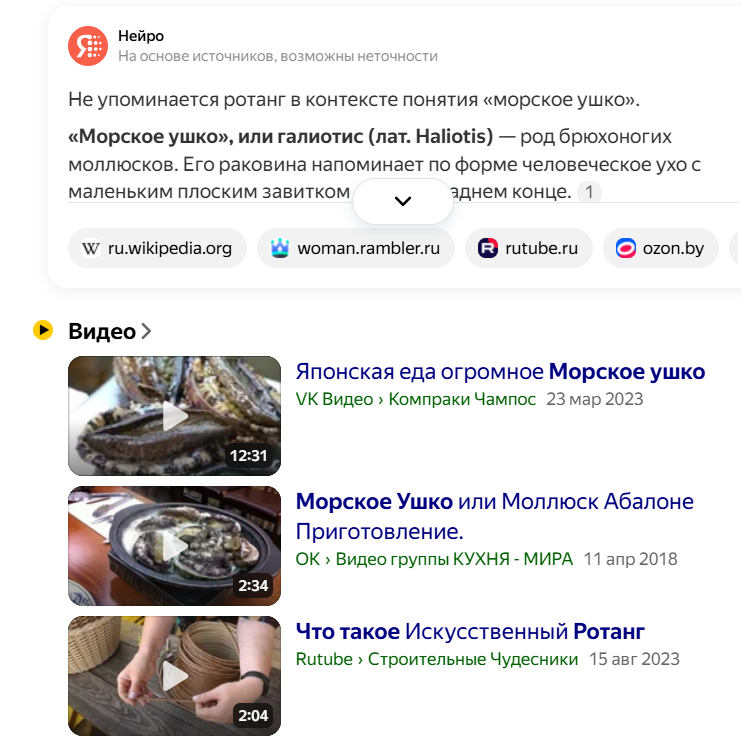Click the 'VK Видео › Компраки Чампос' source path
Screen dimensions: 742x751
(415, 399)
